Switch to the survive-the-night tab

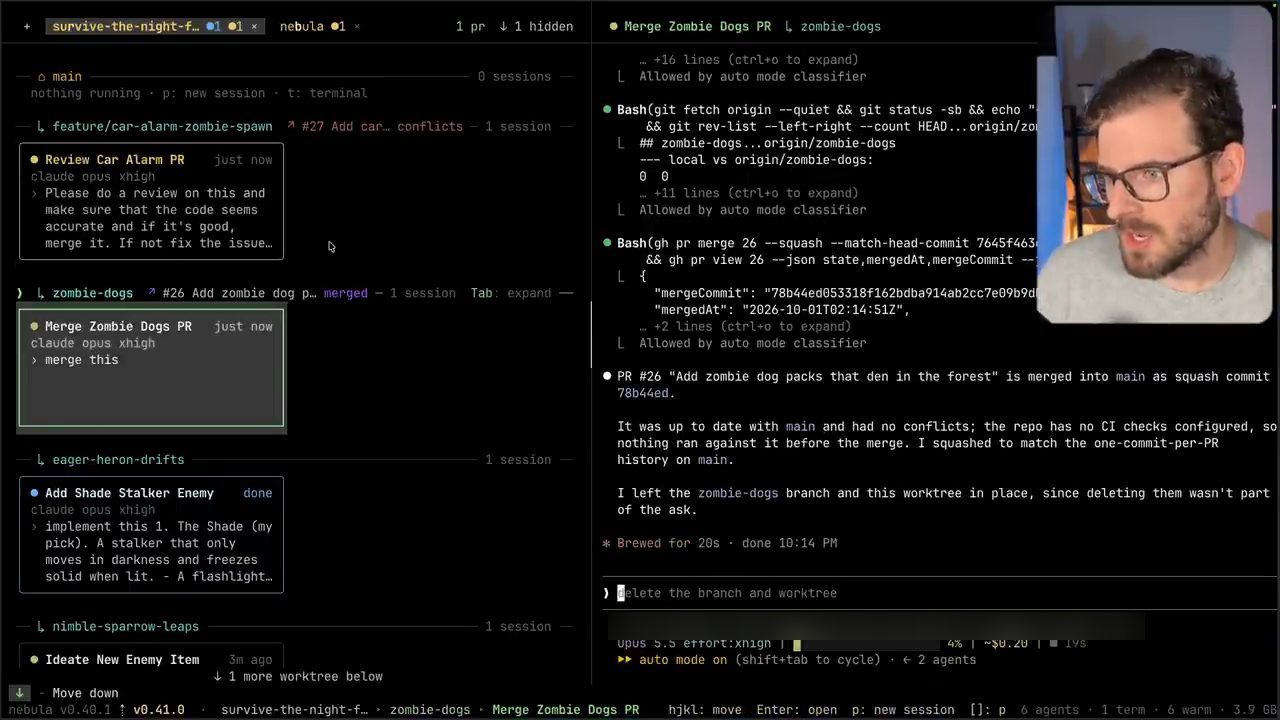(126, 26)
